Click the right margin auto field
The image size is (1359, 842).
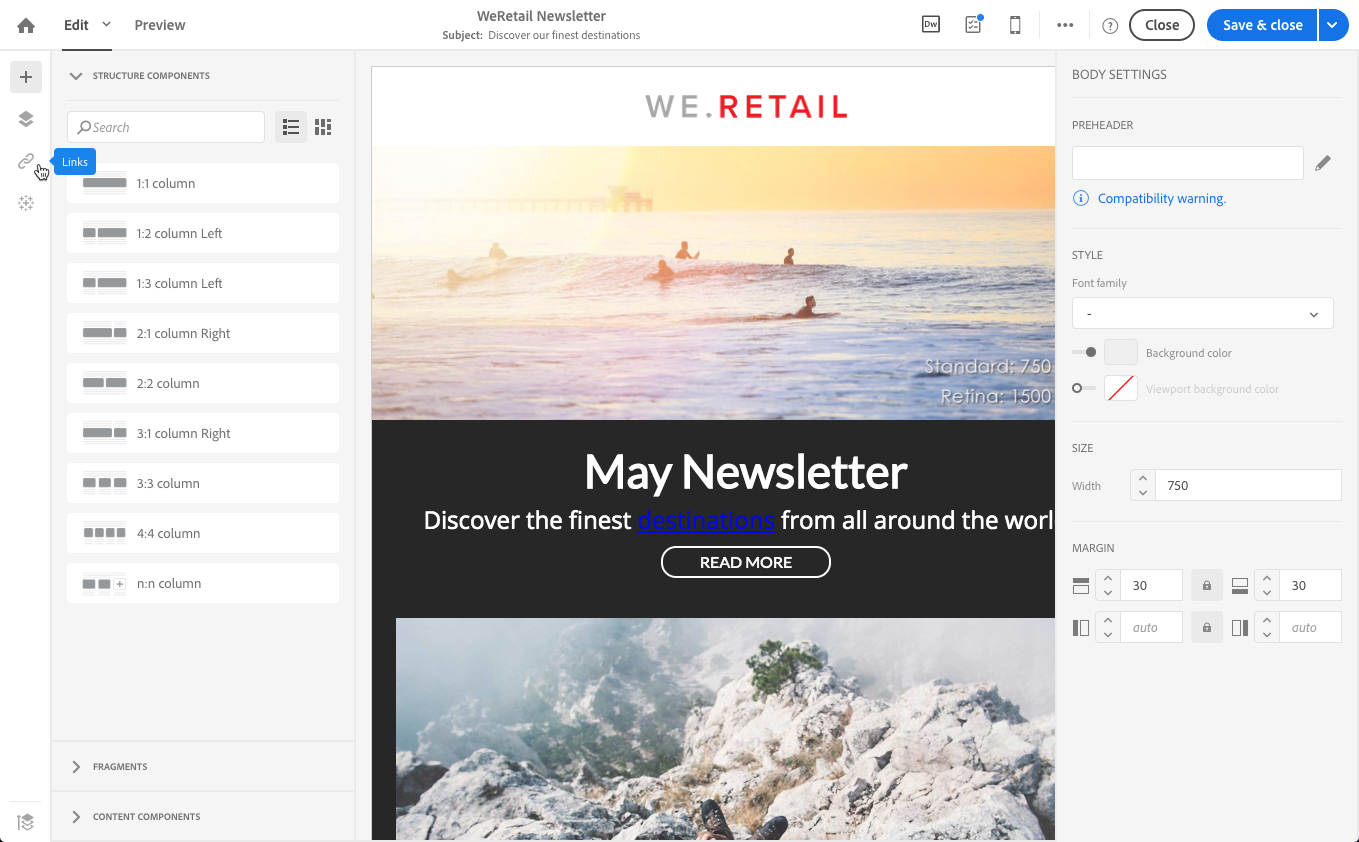(1310, 628)
